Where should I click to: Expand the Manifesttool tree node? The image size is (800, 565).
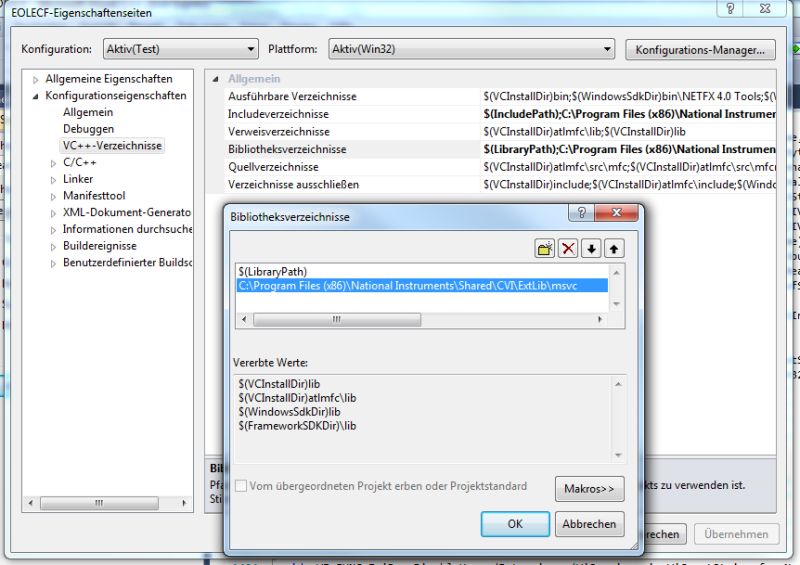(x=53, y=196)
